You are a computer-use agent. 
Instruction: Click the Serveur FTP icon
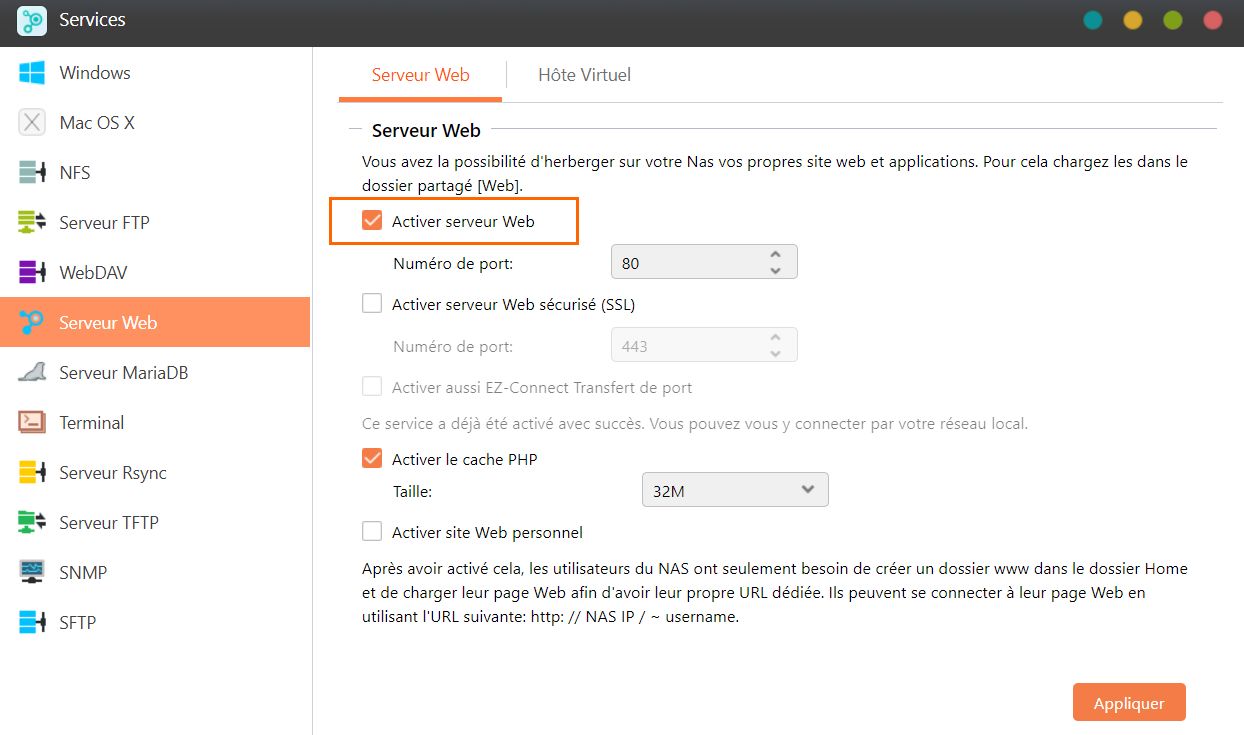(32, 223)
